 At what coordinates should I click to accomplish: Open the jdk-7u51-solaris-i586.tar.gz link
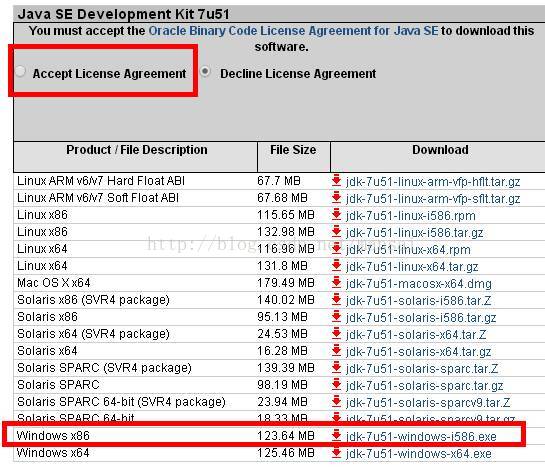pos(421,318)
